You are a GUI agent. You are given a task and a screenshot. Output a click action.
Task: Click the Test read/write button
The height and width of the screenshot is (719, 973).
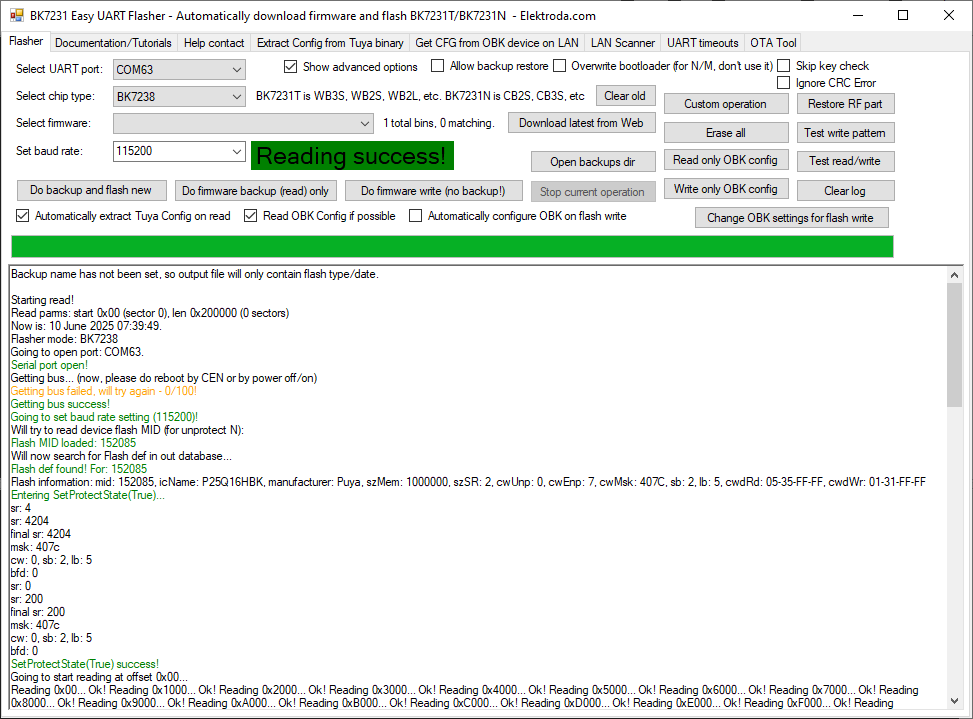pyautogui.click(x=845, y=161)
